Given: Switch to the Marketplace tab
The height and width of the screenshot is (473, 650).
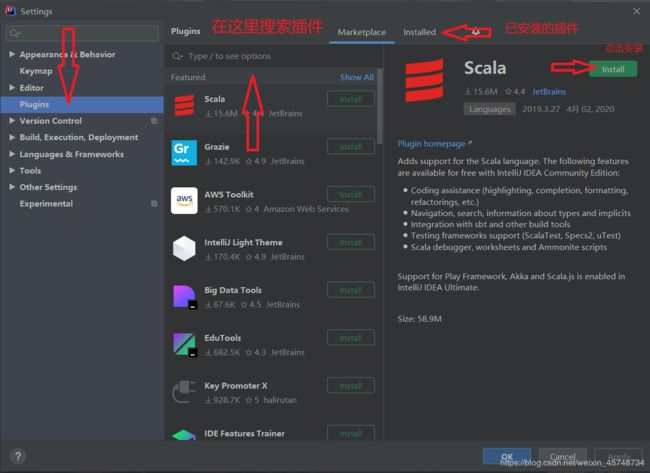Looking at the screenshot, I should [x=361, y=32].
